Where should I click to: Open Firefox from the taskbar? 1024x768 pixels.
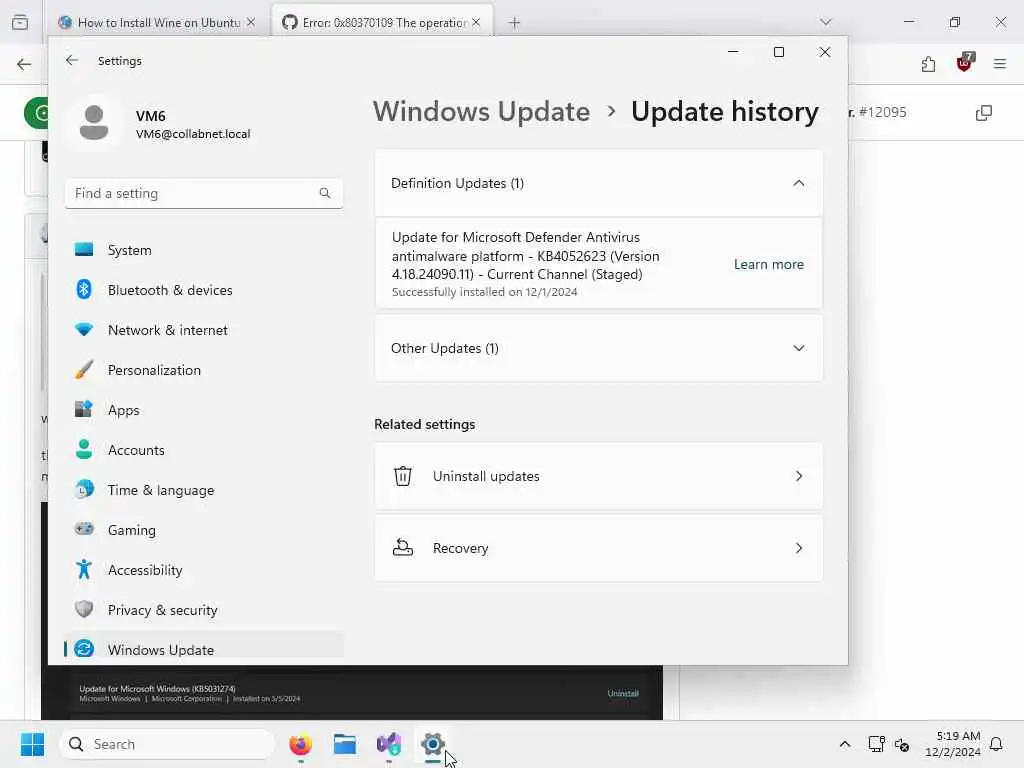coord(300,744)
